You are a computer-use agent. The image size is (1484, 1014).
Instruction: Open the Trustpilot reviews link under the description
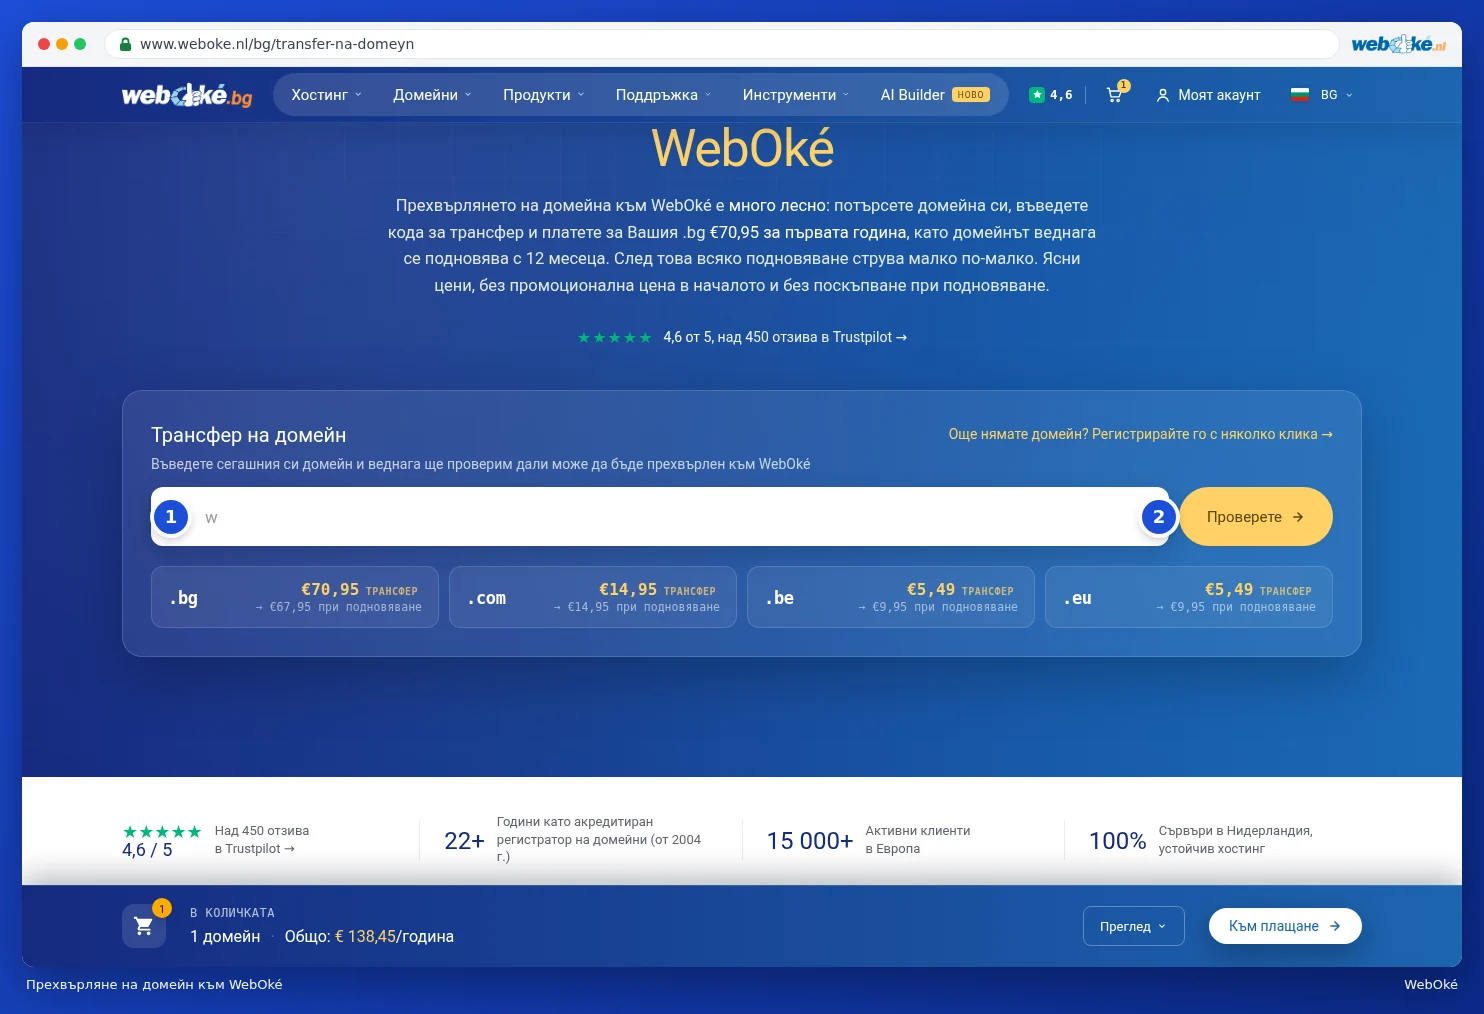tap(743, 337)
